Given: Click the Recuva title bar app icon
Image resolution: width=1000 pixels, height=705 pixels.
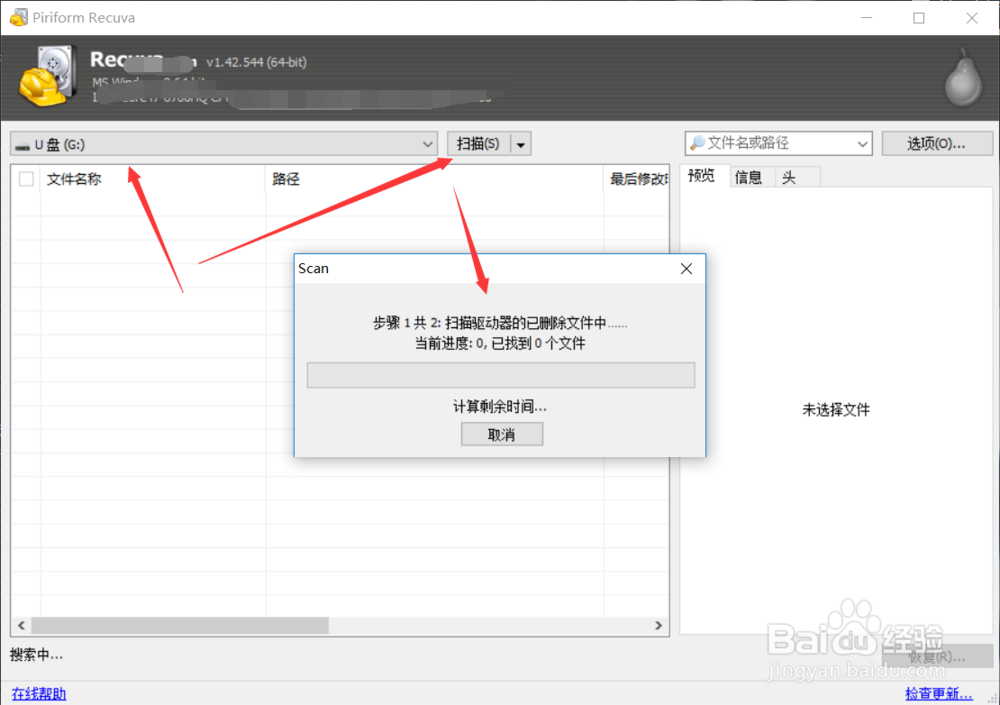Looking at the screenshot, I should [x=18, y=17].
